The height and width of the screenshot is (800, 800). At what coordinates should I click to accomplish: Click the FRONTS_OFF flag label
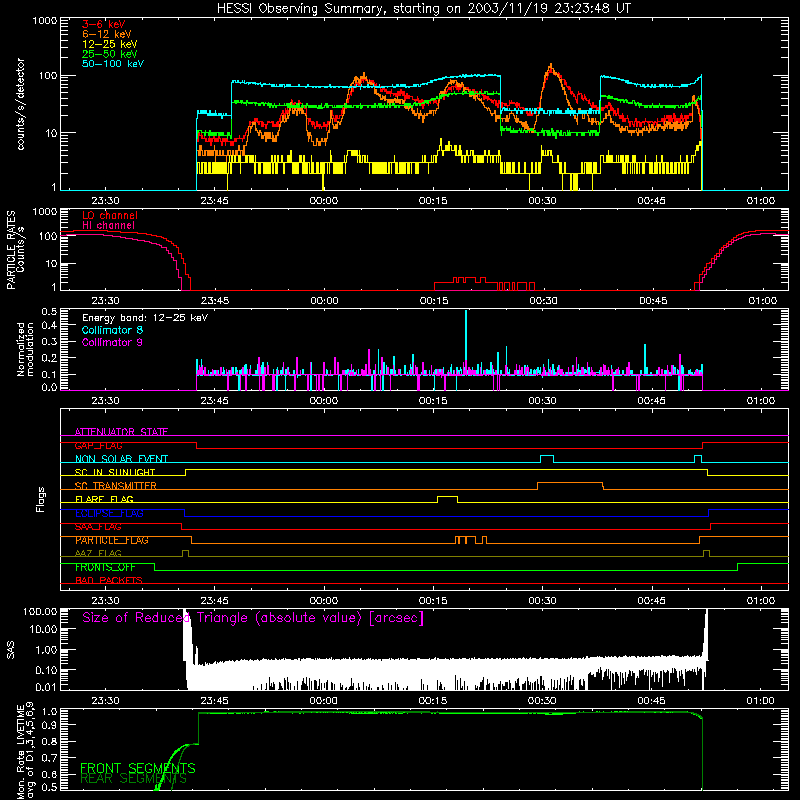pos(105,567)
